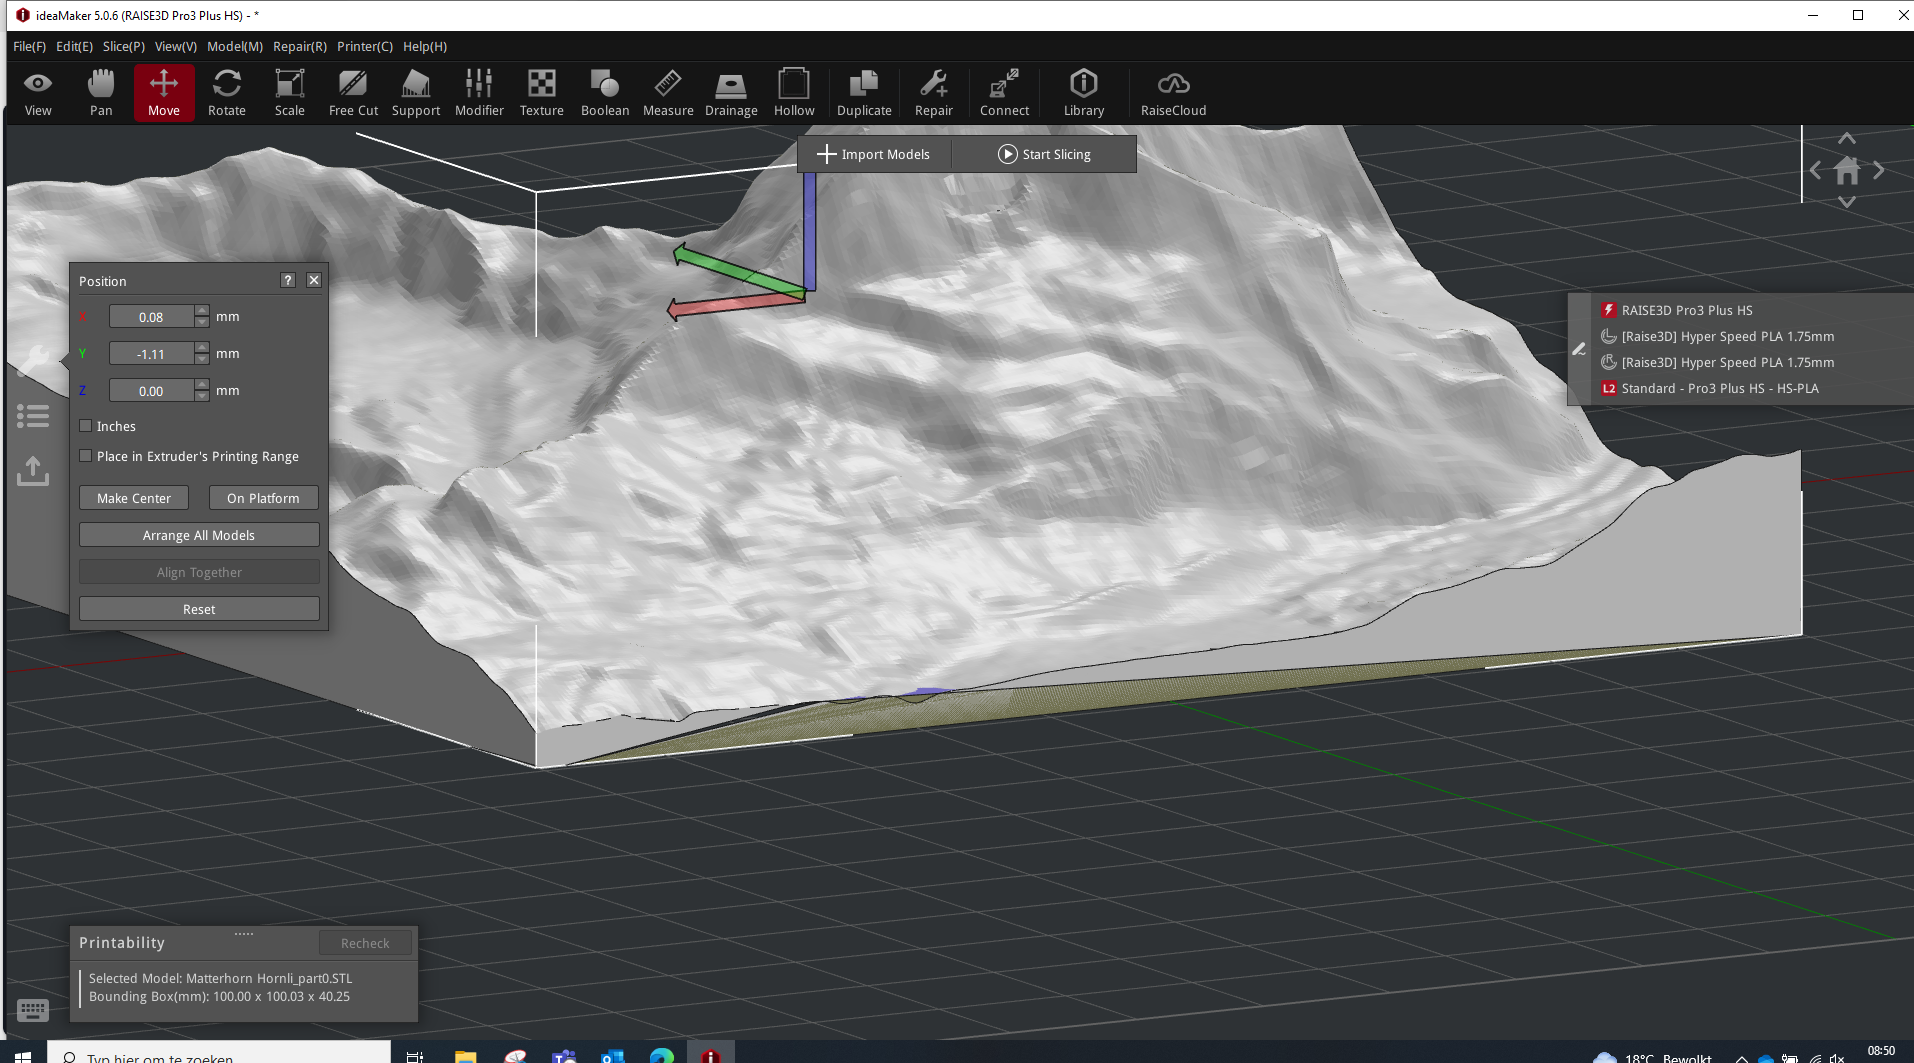
Task: Open the Support tool
Action: (415, 92)
